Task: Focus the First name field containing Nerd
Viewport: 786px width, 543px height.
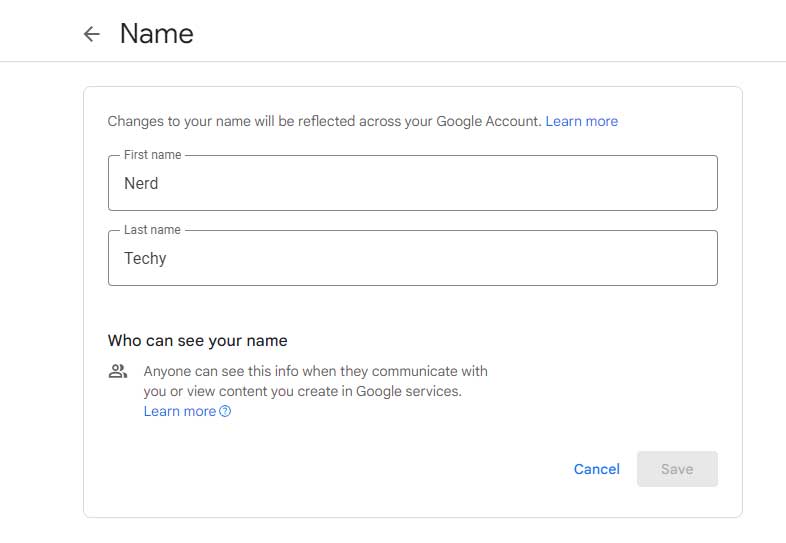Action: [x=413, y=183]
